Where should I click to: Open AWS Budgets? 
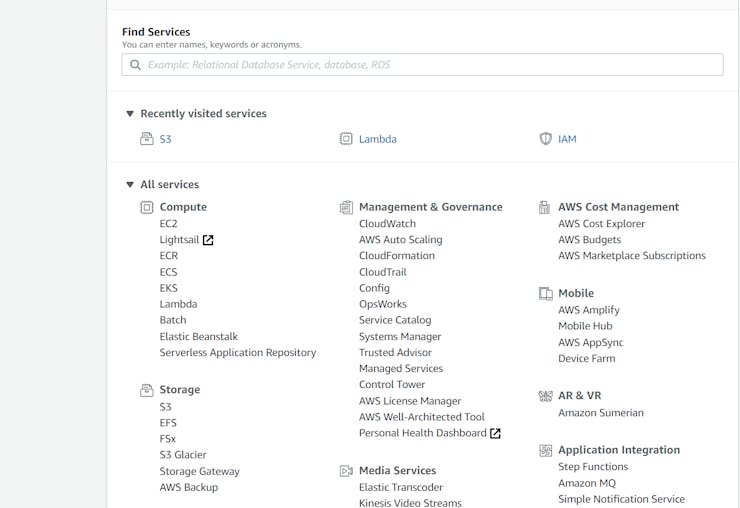tap(589, 240)
